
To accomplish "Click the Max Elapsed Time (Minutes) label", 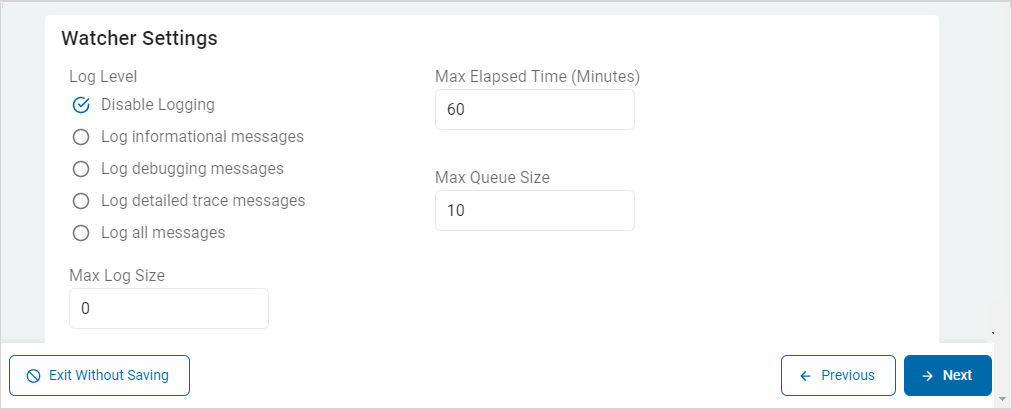I will tap(537, 76).
